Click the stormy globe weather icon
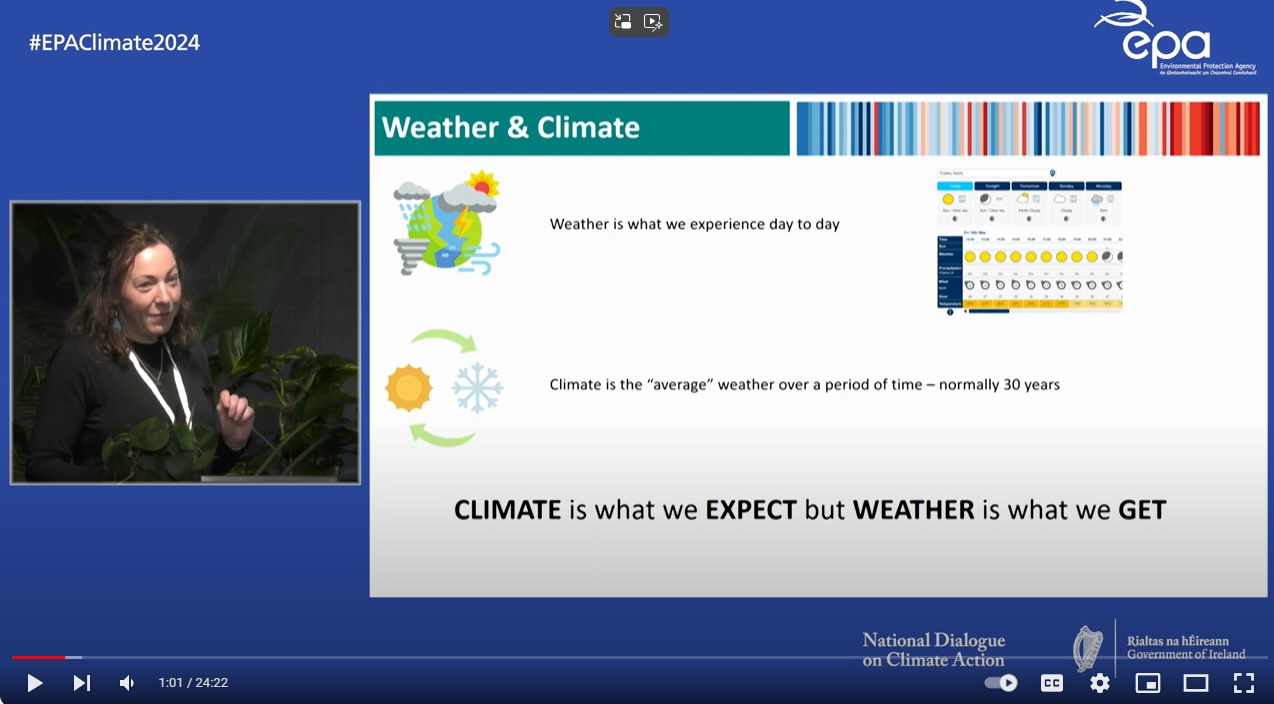The height and width of the screenshot is (704, 1274). point(446,223)
